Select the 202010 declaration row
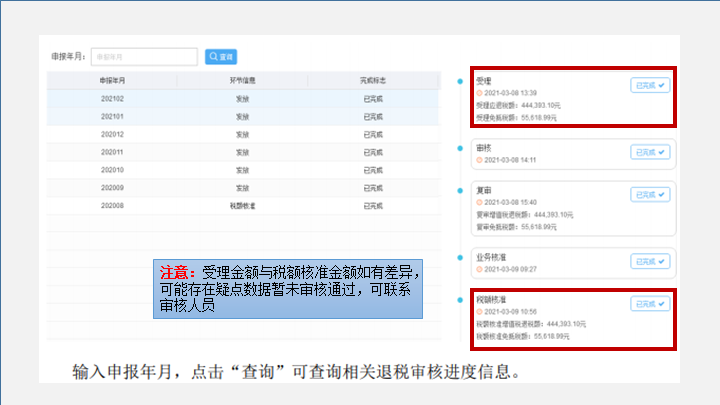The image size is (720, 405). pos(242,170)
